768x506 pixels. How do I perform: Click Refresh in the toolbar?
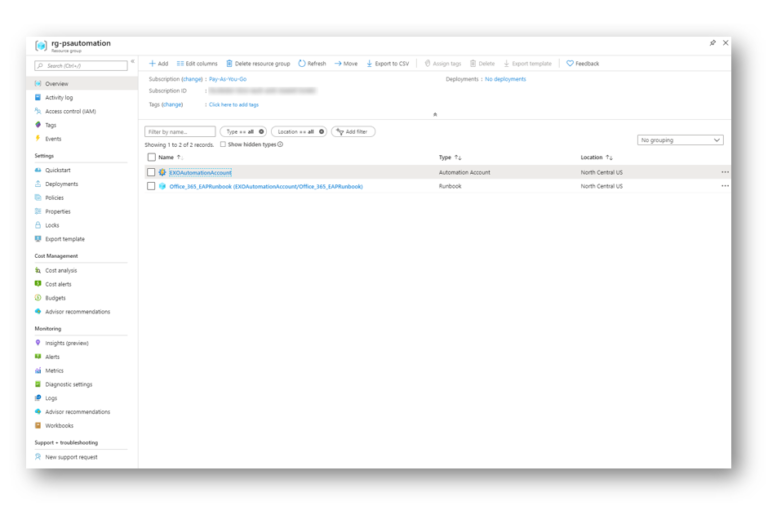pos(312,64)
